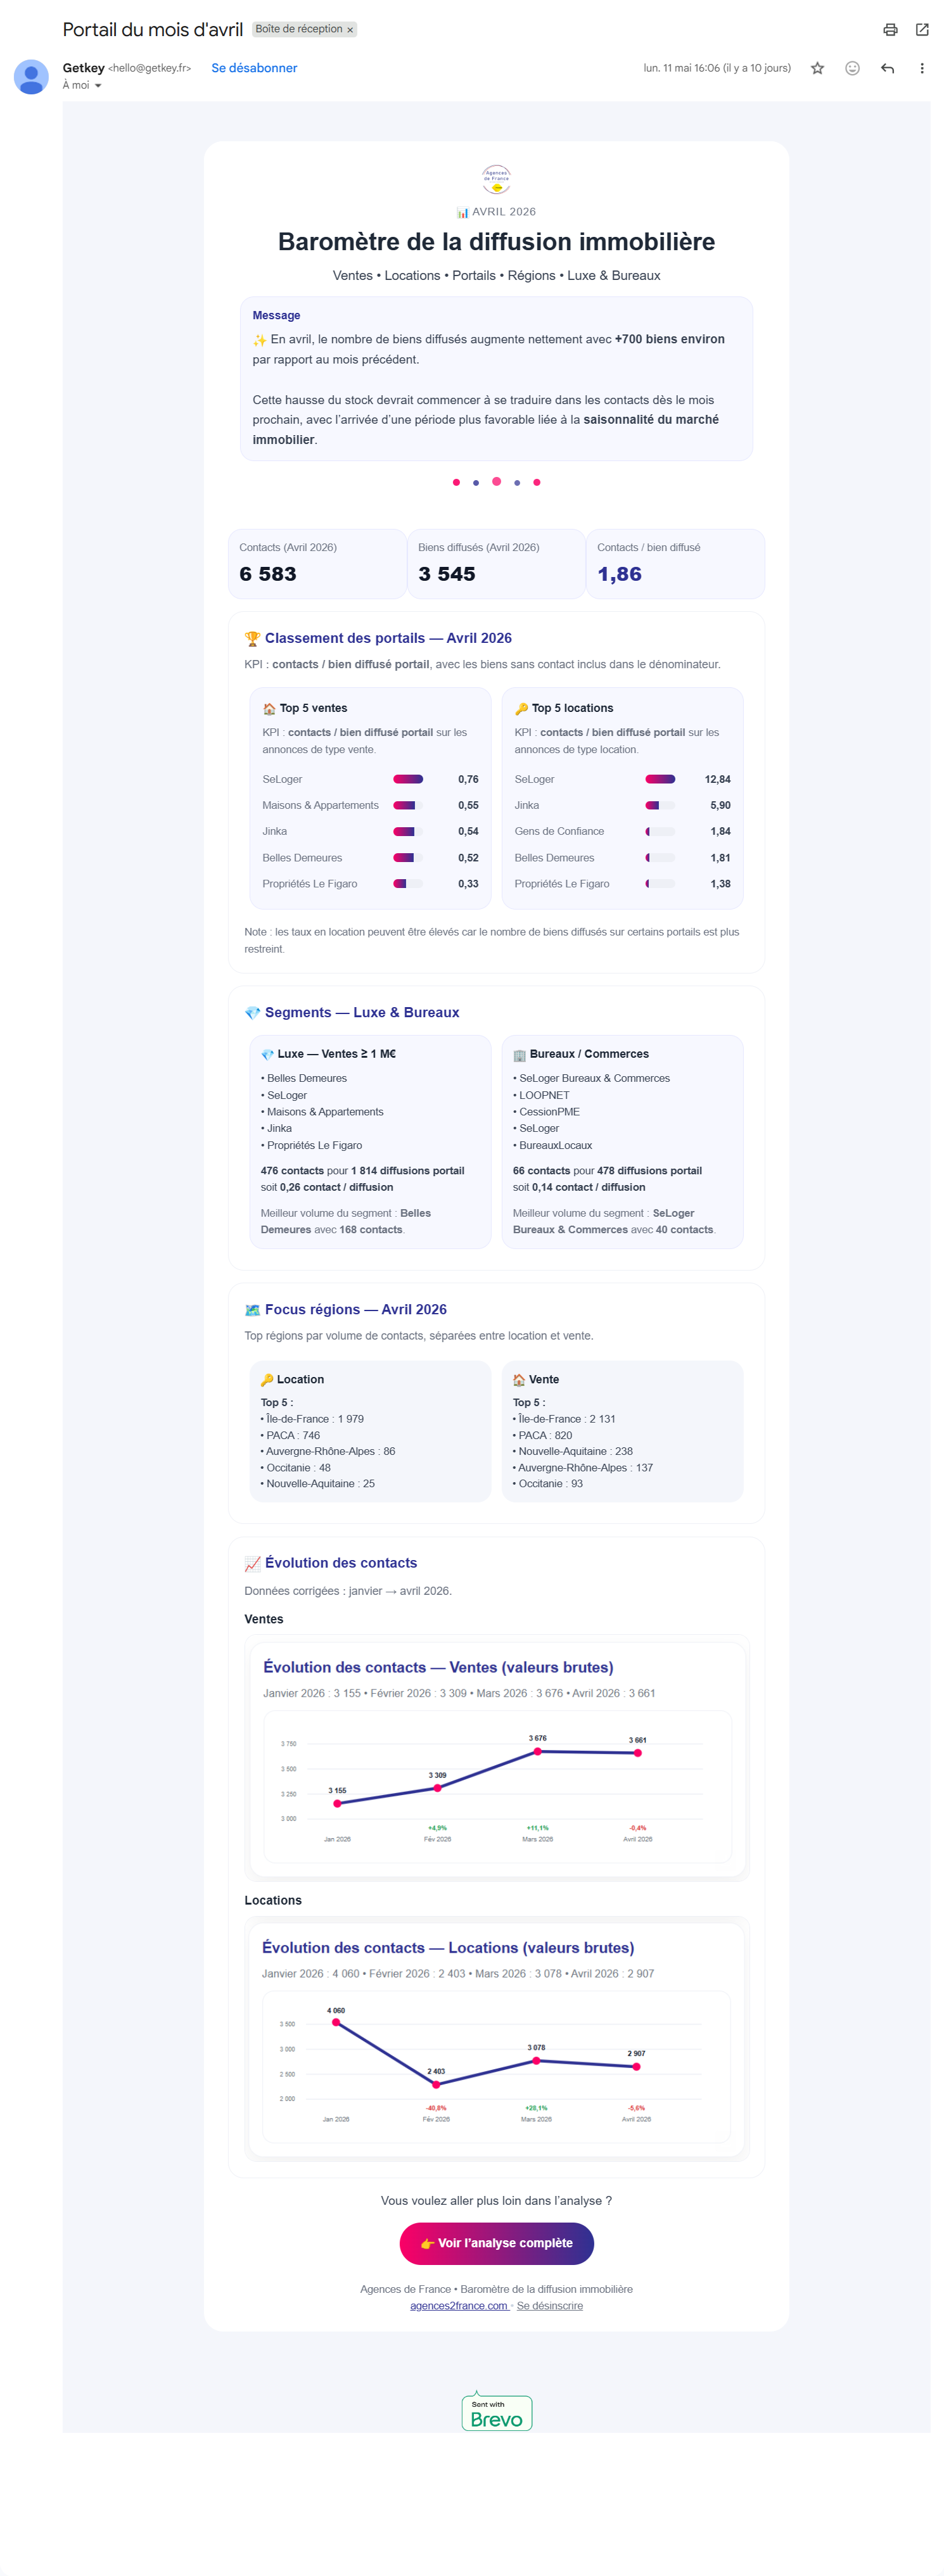Click the 2 907 data point in Locations chart

pos(636,2066)
